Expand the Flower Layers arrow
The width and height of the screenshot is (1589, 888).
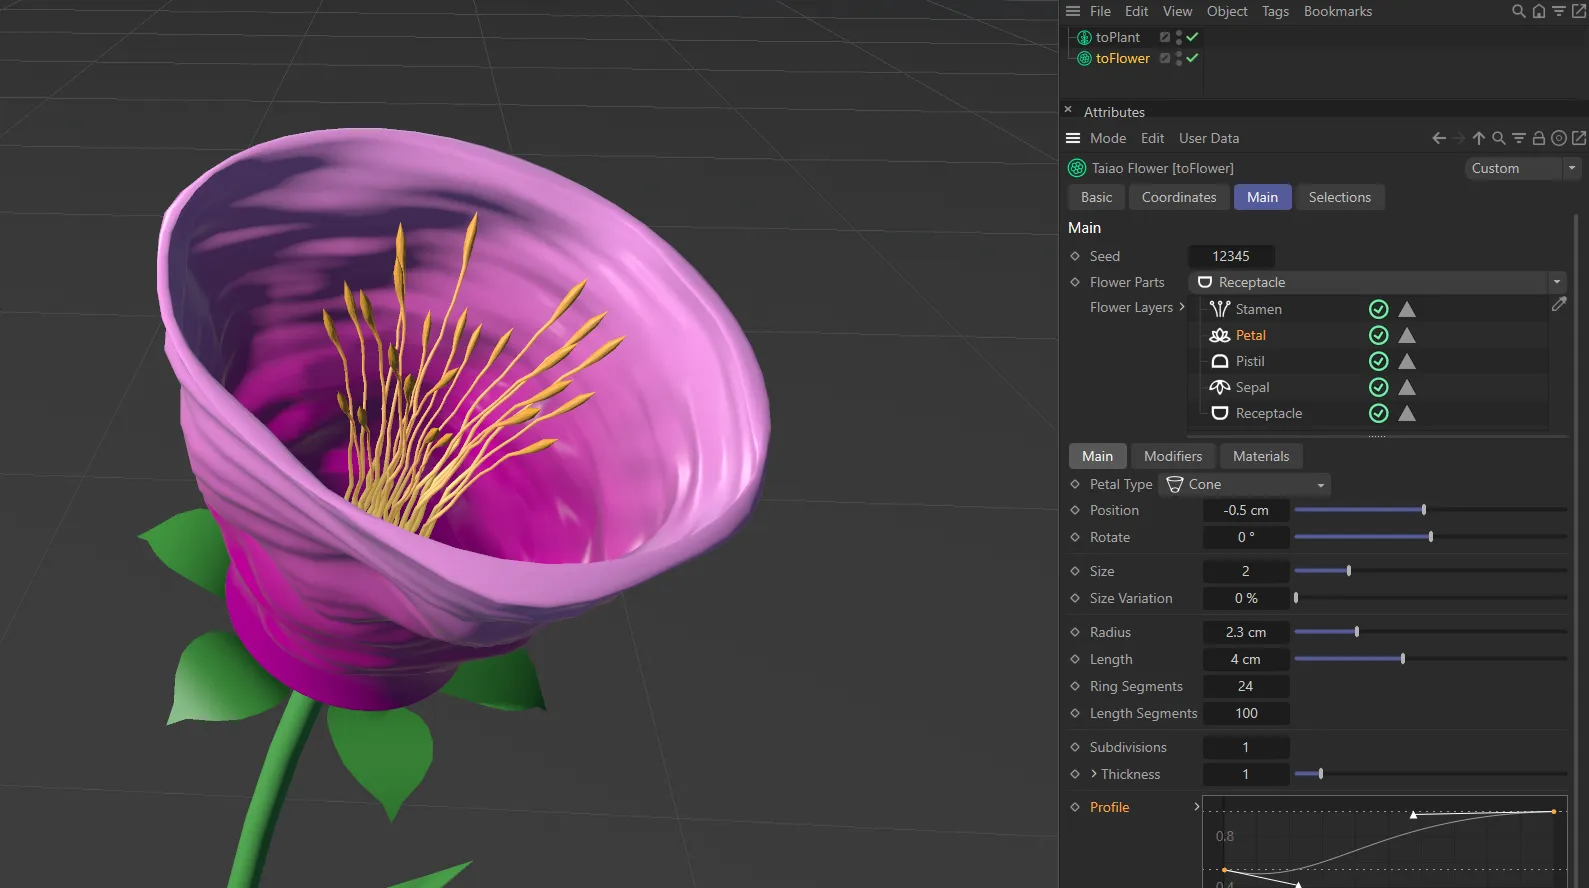click(x=1182, y=307)
